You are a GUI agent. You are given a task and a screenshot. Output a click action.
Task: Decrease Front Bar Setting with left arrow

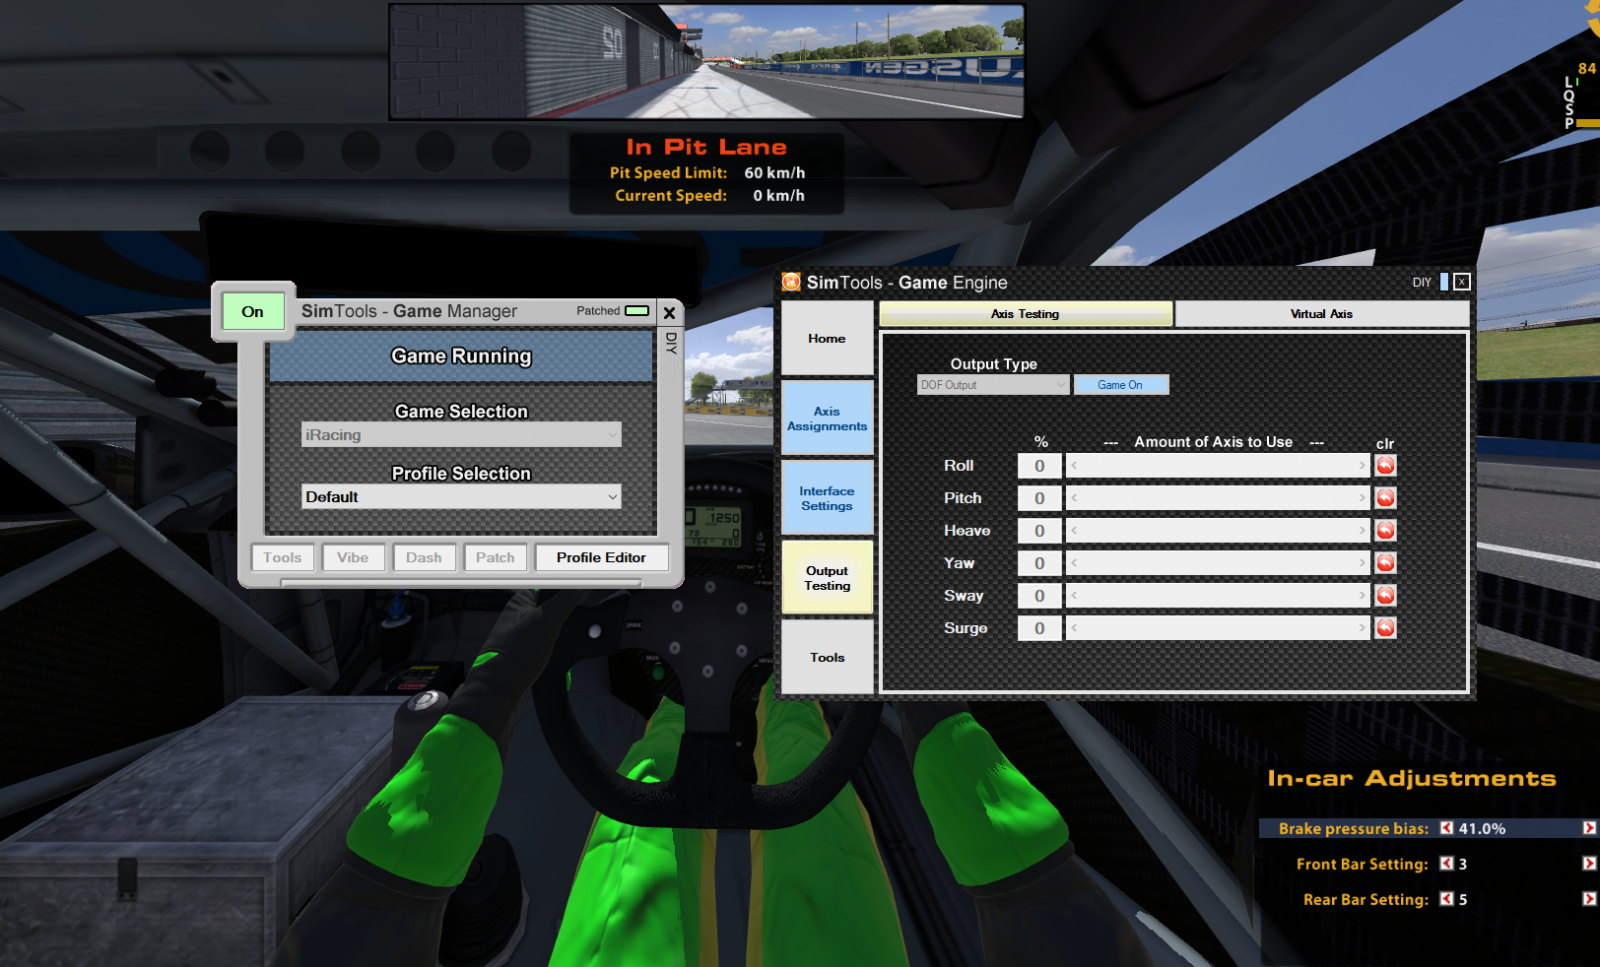(1446, 863)
